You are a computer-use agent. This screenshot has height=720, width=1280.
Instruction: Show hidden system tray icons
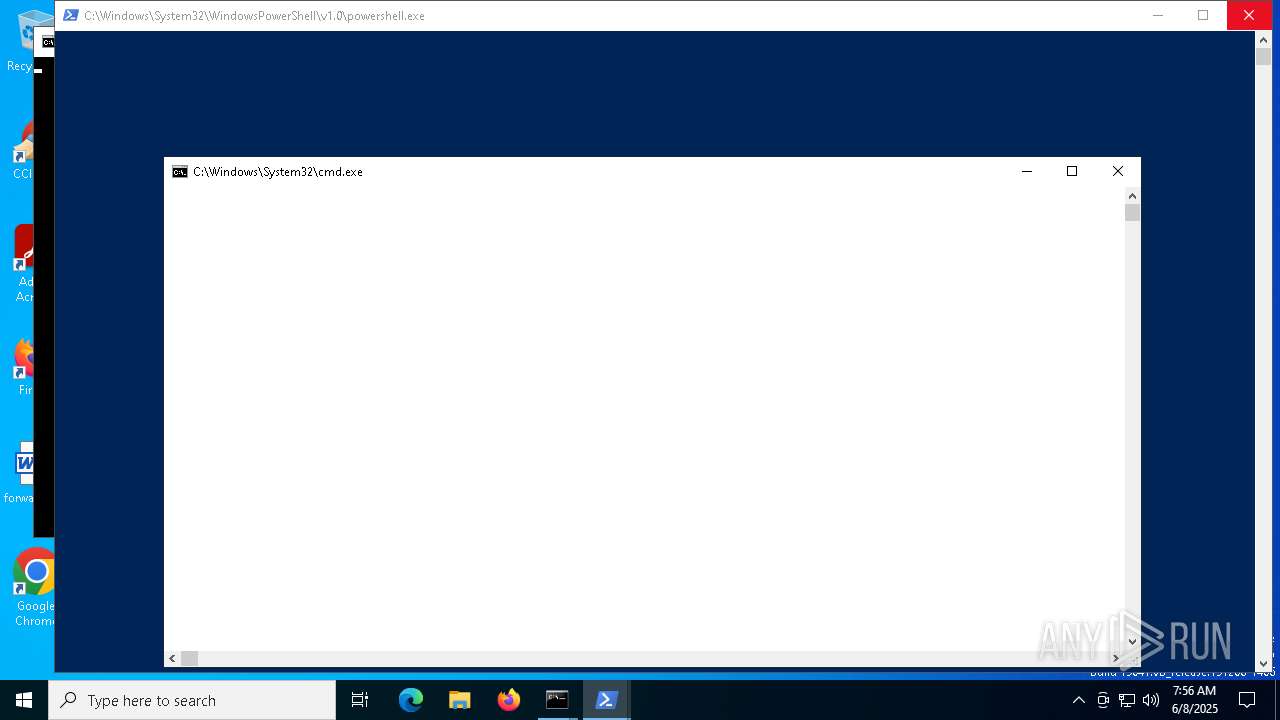click(1078, 700)
